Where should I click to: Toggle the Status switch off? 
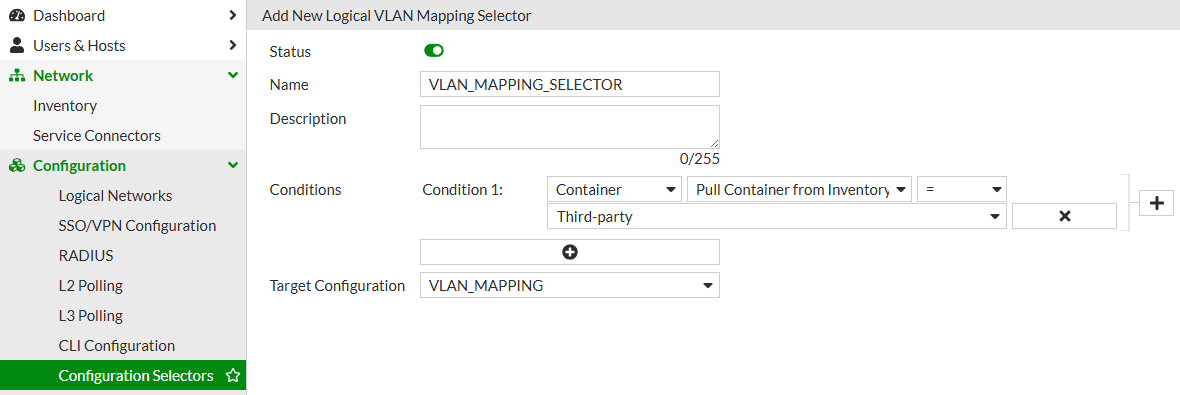click(434, 51)
